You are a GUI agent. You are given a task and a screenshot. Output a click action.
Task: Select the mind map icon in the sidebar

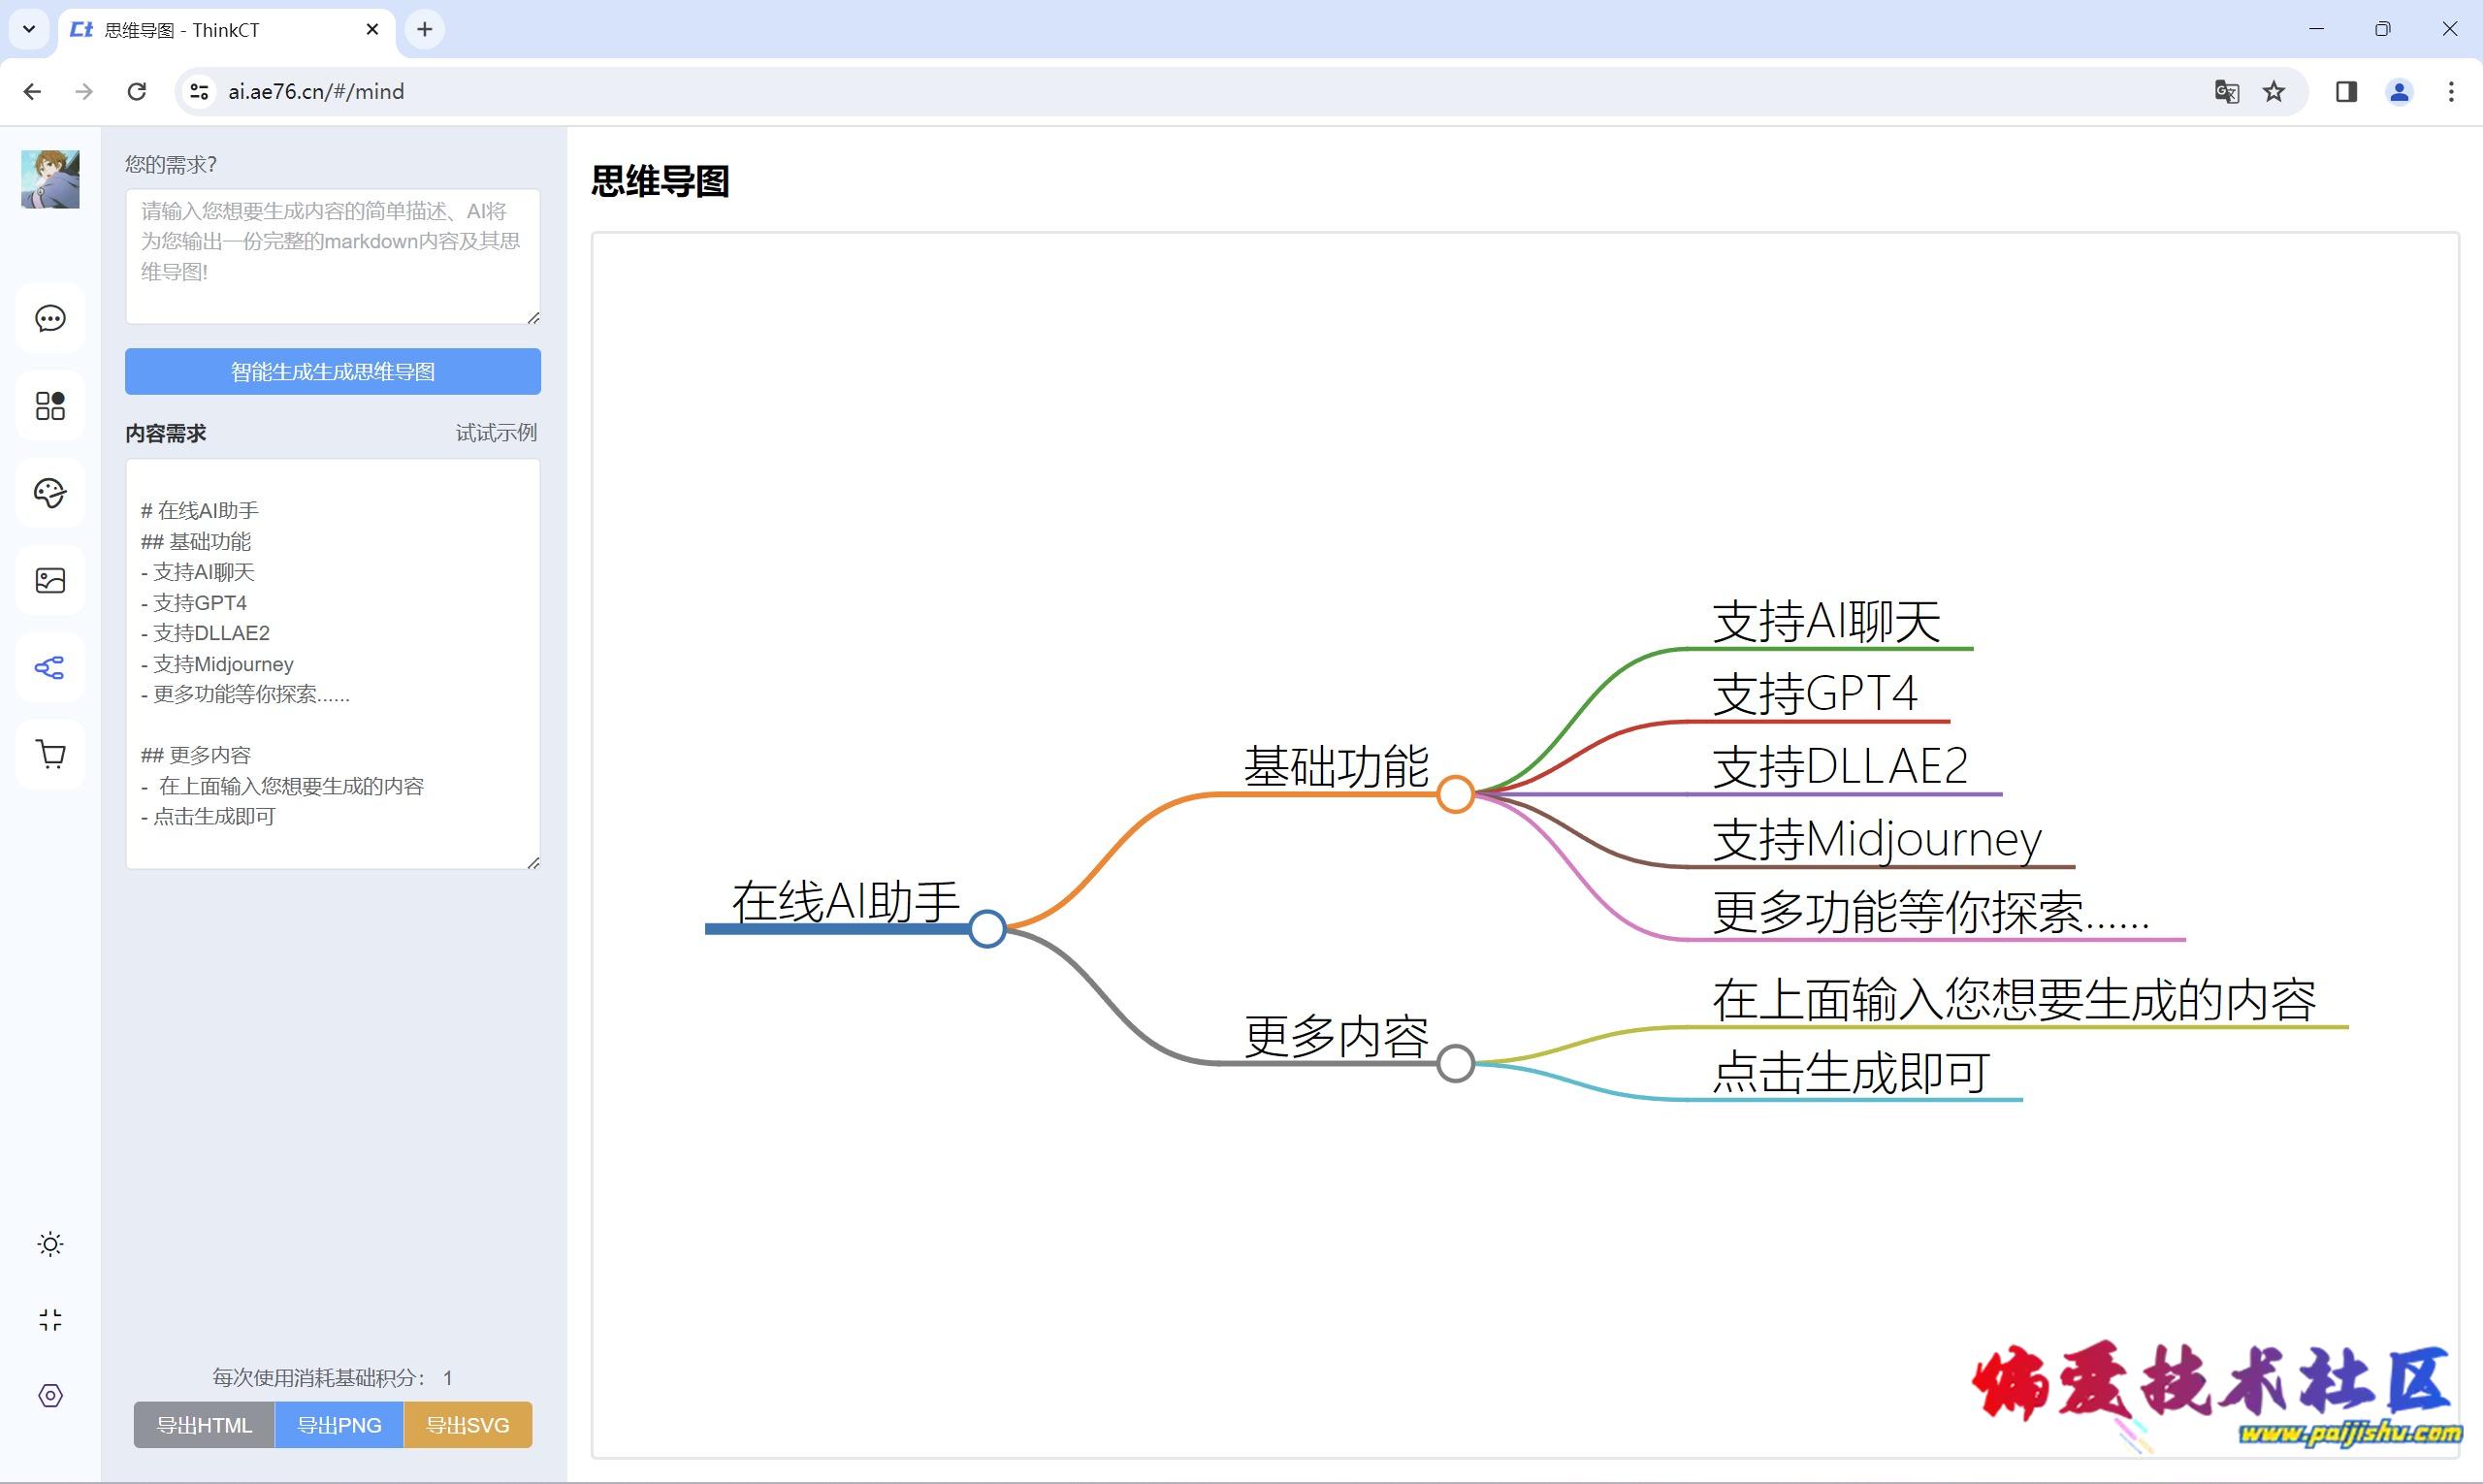pyautogui.click(x=50, y=667)
